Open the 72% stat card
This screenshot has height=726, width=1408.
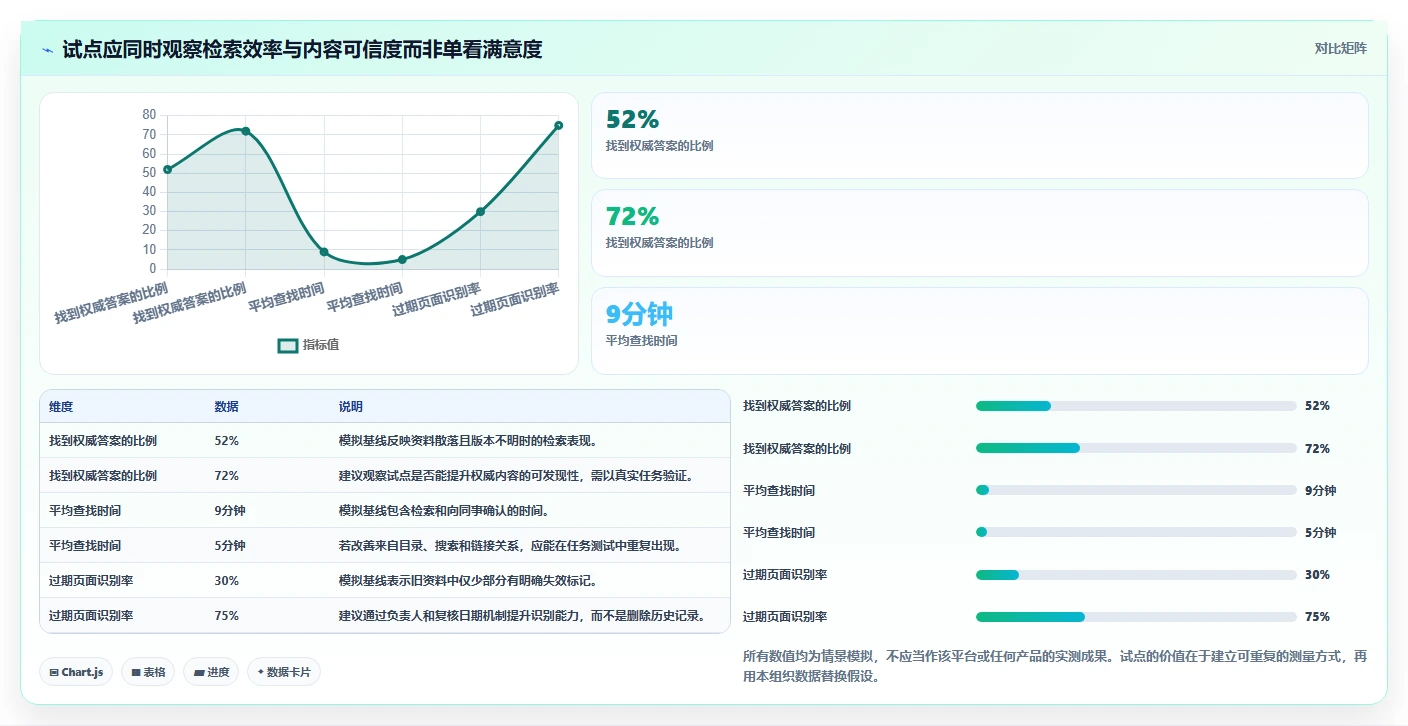(979, 233)
